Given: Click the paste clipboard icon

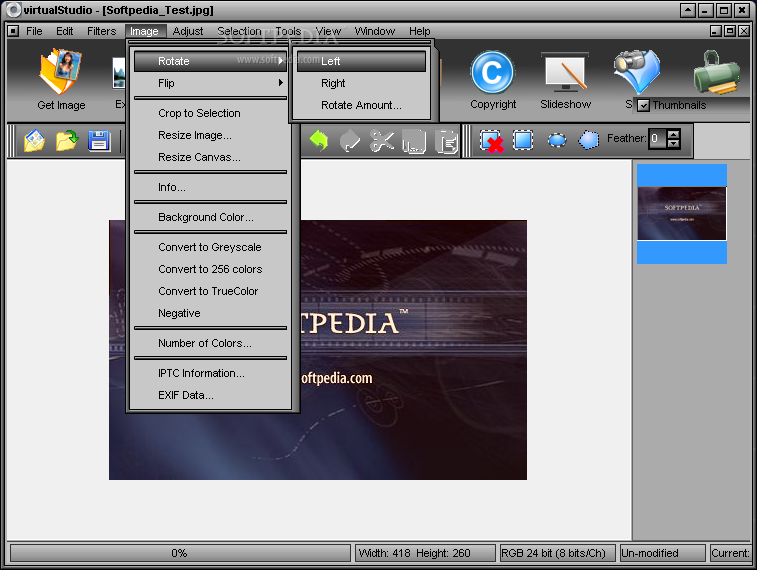Looking at the screenshot, I should [x=446, y=141].
